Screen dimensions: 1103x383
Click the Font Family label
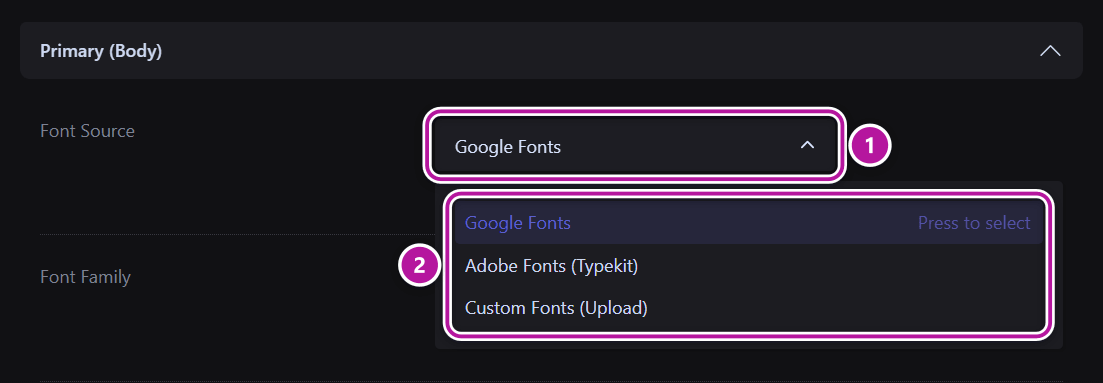point(85,277)
